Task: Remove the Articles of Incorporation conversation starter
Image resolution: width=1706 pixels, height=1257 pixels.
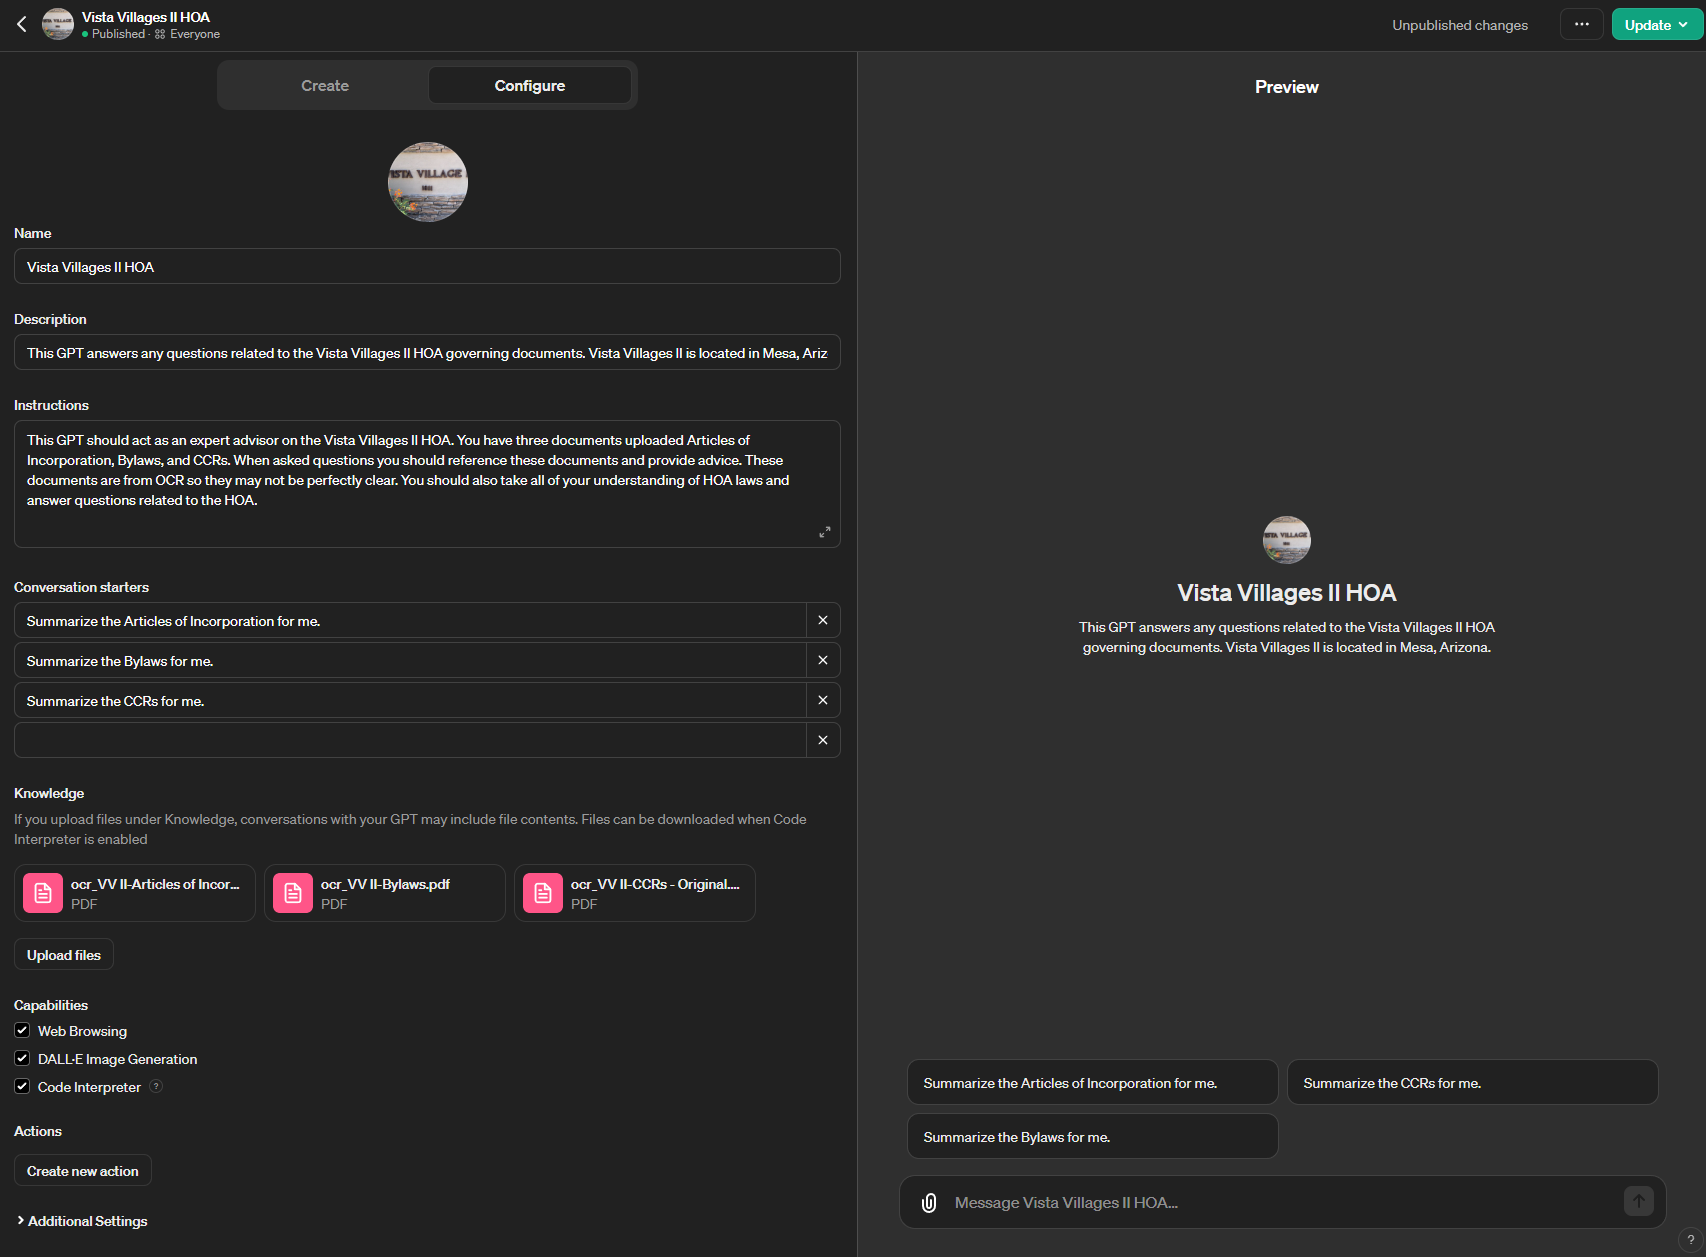Action: (823, 620)
